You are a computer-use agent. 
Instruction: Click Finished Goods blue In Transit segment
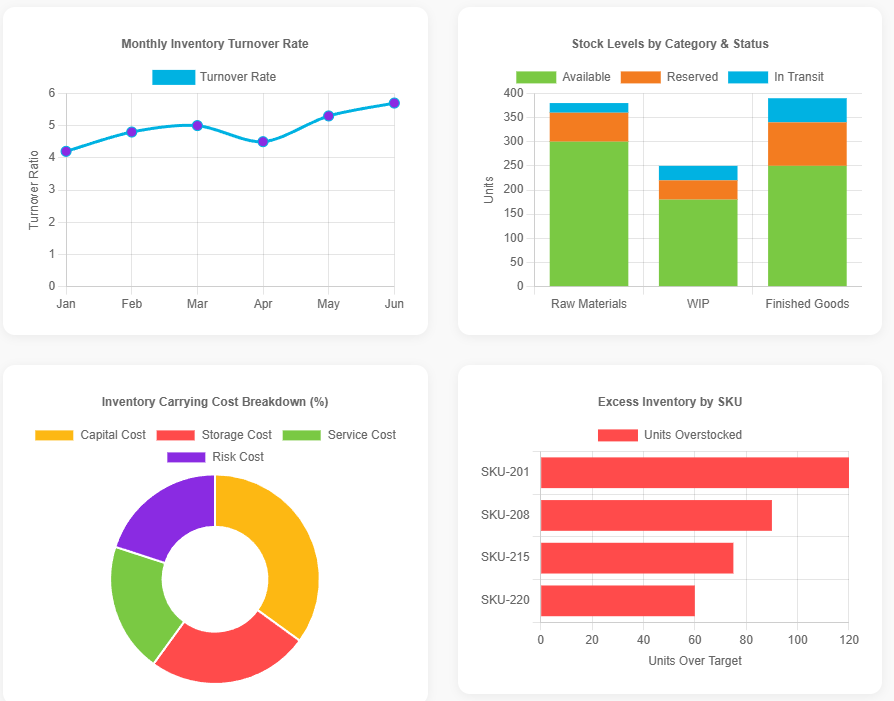tap(807, 110)
